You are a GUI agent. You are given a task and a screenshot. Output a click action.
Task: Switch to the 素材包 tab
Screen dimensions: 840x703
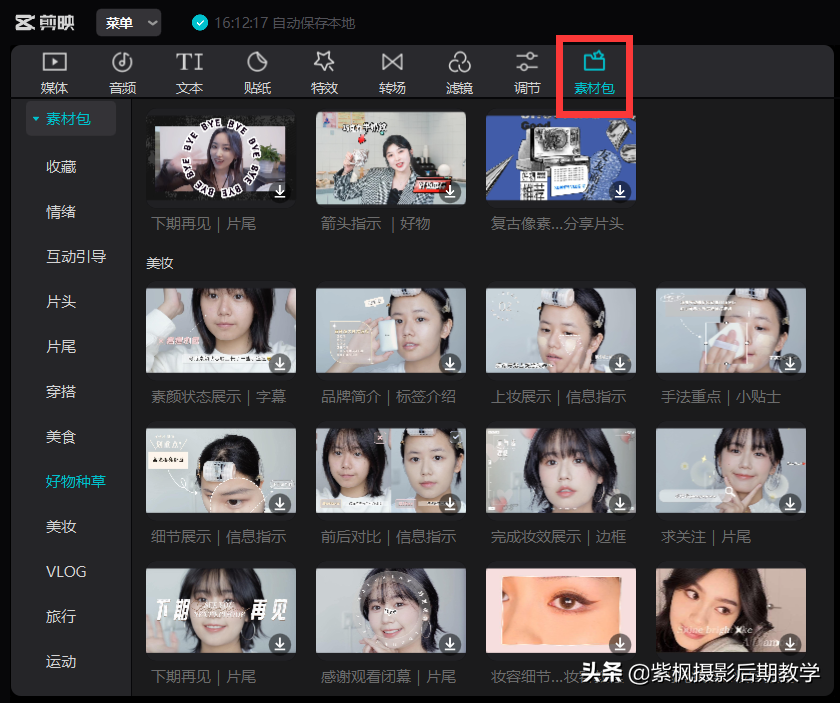[594, 72]
